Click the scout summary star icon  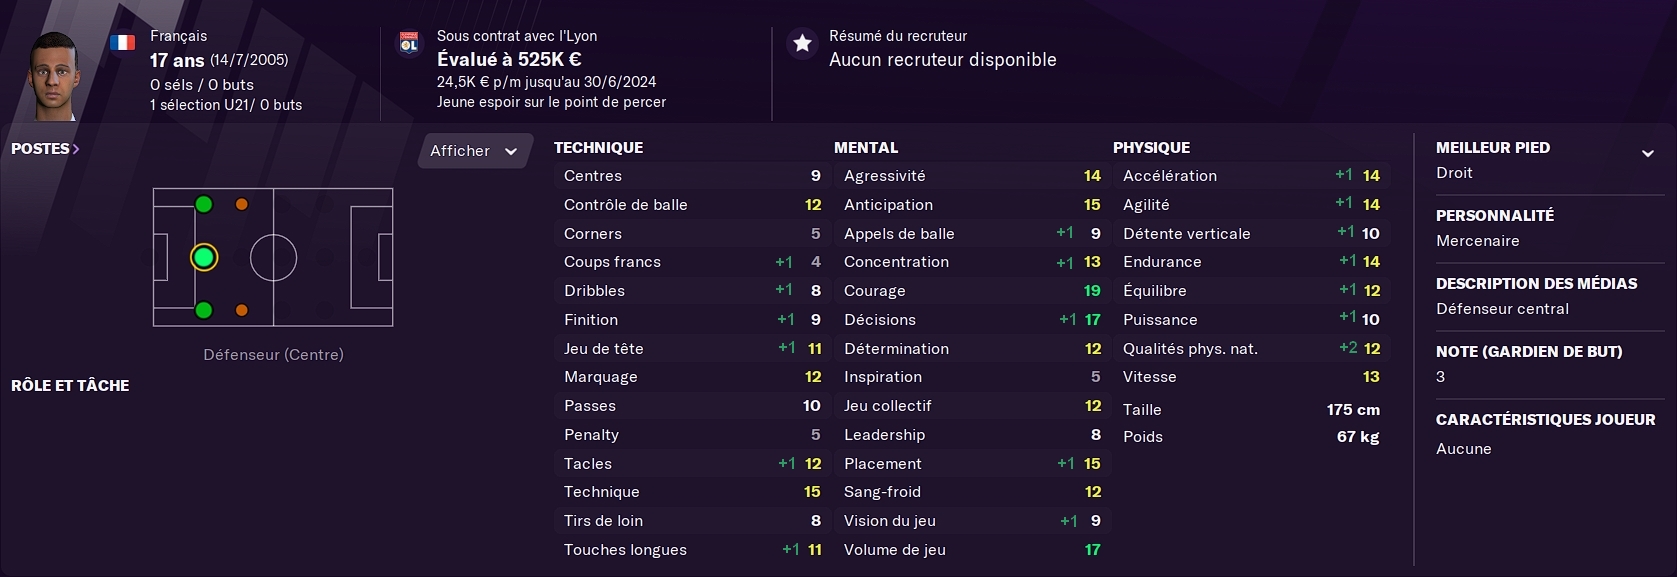coord(802,44)
